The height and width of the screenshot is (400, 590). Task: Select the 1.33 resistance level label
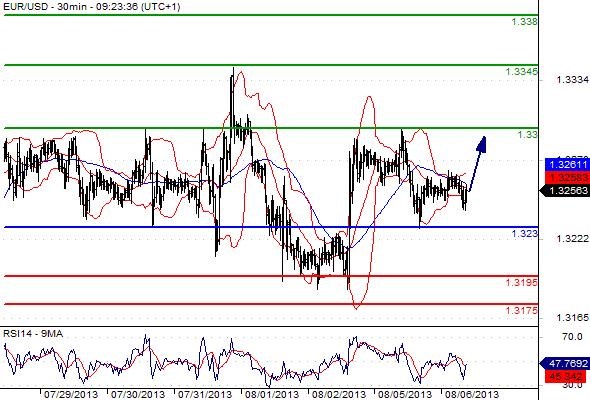(x=528, y=134)
